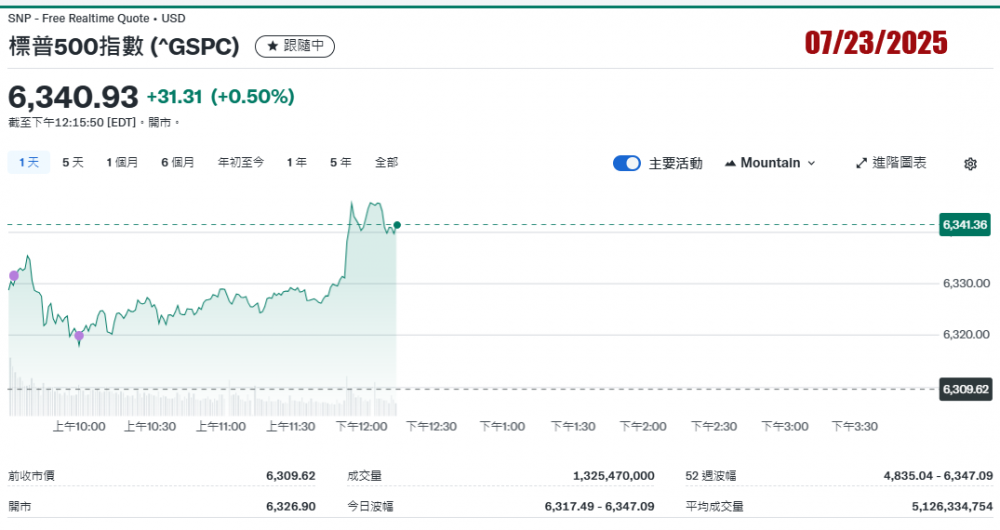Expand the Mountain chart type dropdown
Screen dimensions: 1000x530
(x=769, y=163)
